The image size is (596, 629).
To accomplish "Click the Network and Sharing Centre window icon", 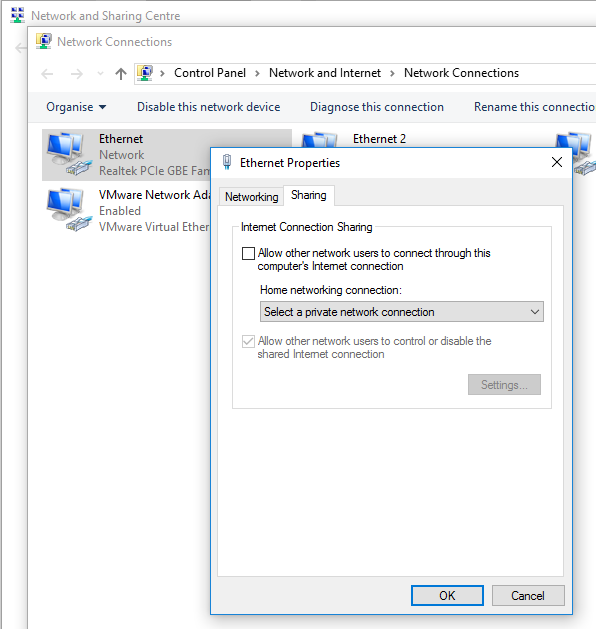I will tap(18, 15).
